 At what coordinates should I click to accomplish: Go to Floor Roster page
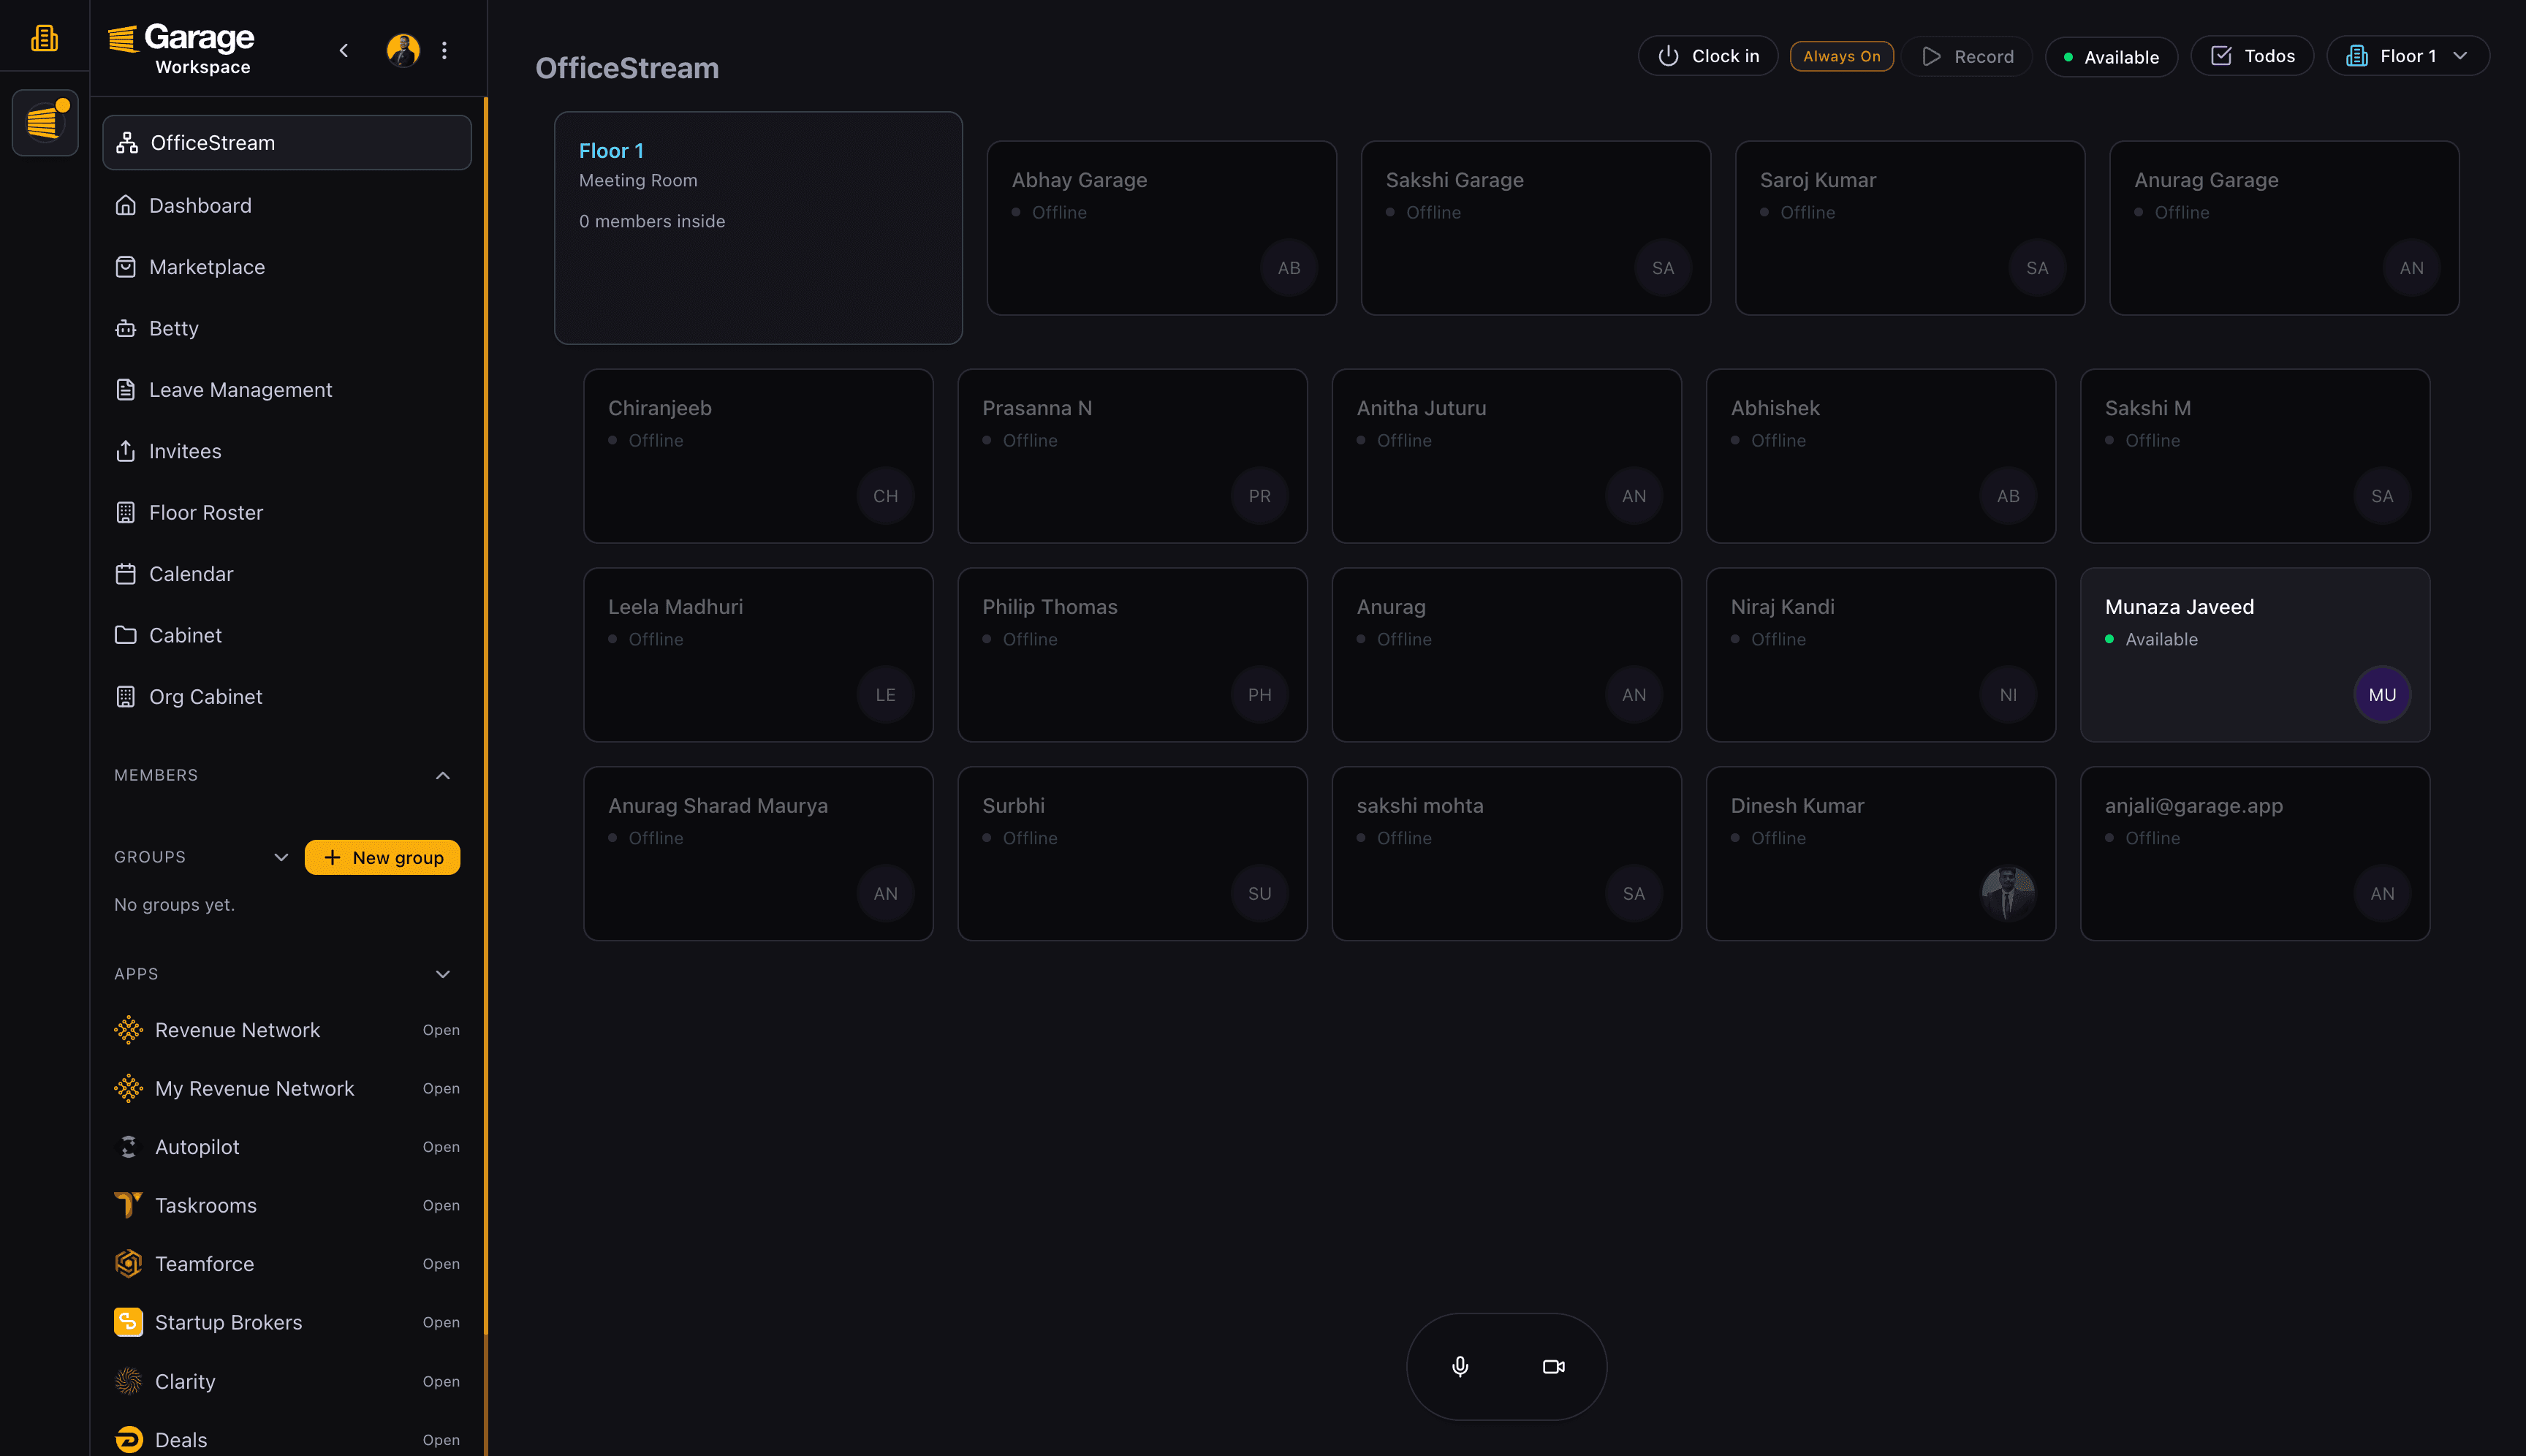(206, 513)
